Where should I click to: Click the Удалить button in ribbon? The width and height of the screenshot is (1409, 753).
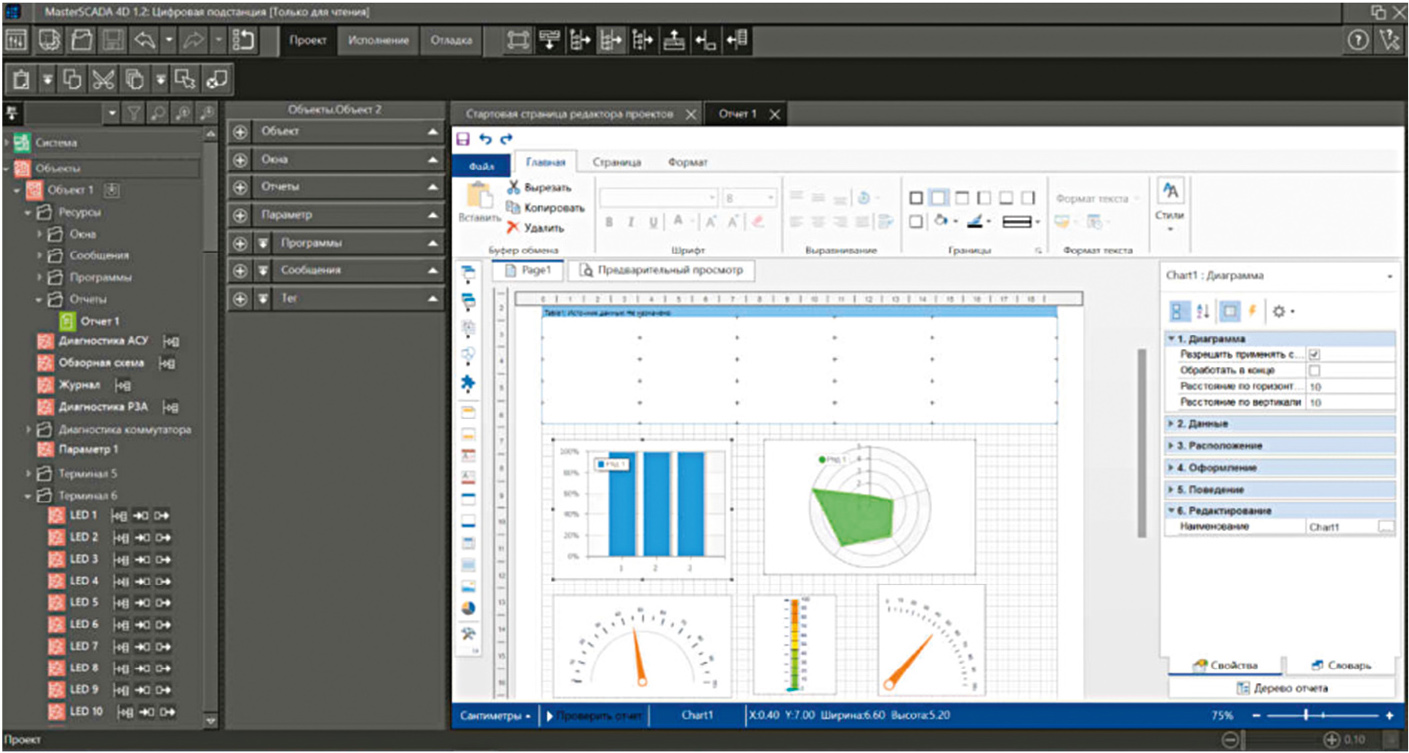[535, 227]
